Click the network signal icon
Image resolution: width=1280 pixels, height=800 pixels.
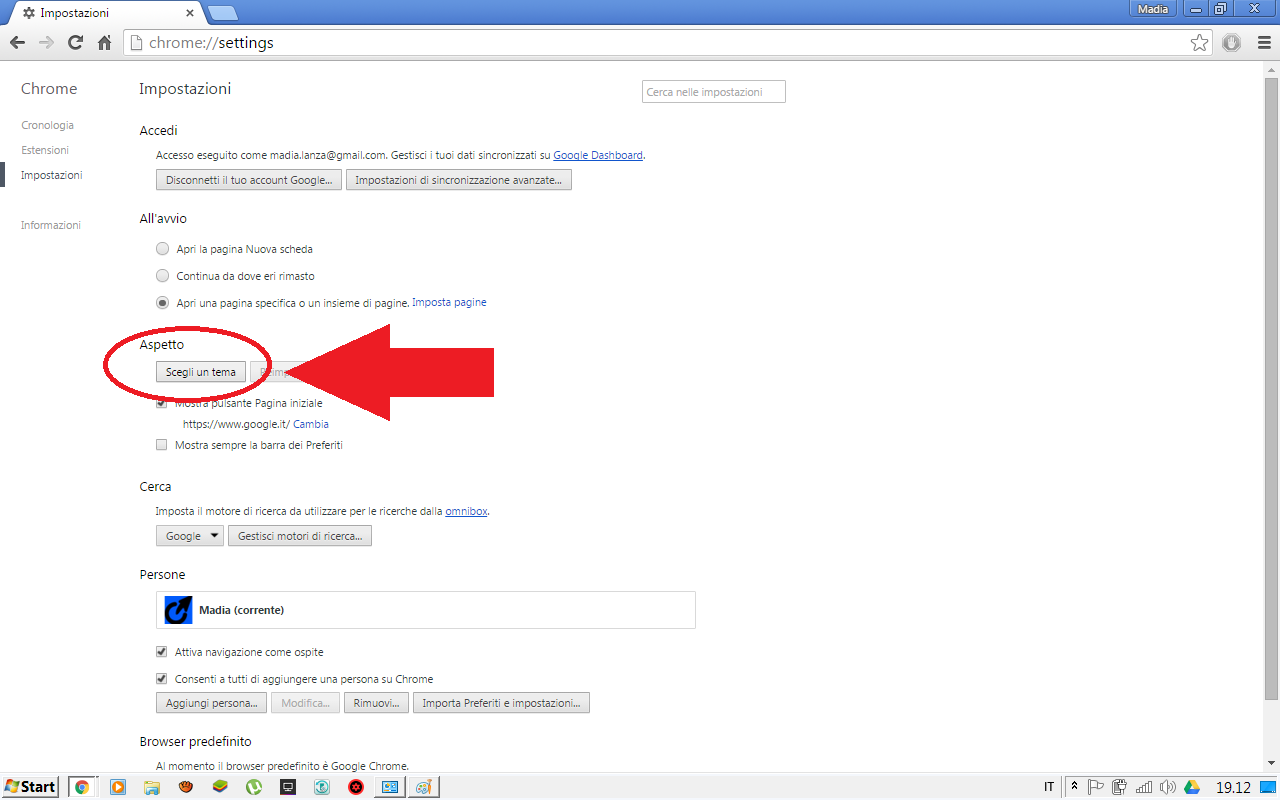(x=1144, y=787)
